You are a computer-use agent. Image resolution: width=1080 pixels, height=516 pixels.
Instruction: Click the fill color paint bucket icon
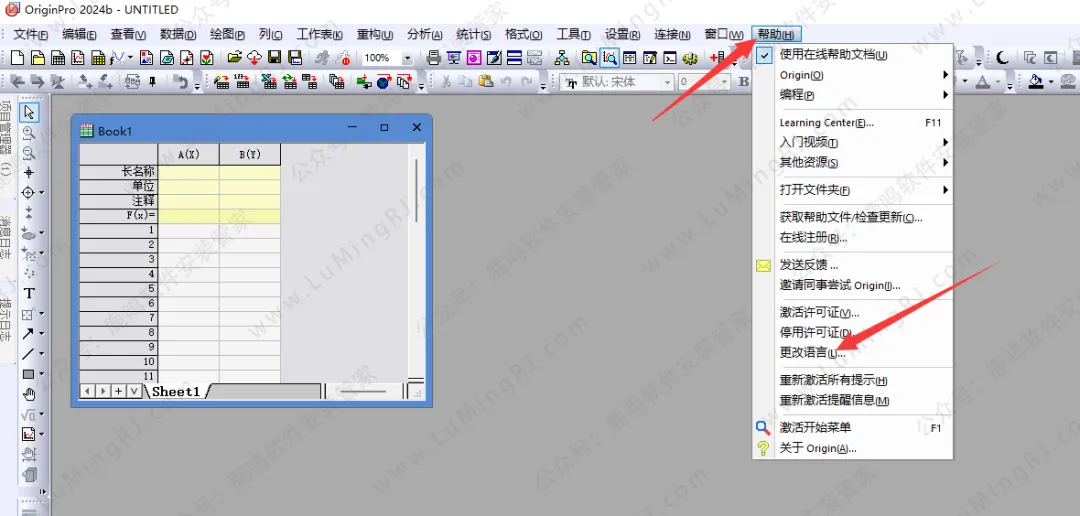(x=1036, y=82)
